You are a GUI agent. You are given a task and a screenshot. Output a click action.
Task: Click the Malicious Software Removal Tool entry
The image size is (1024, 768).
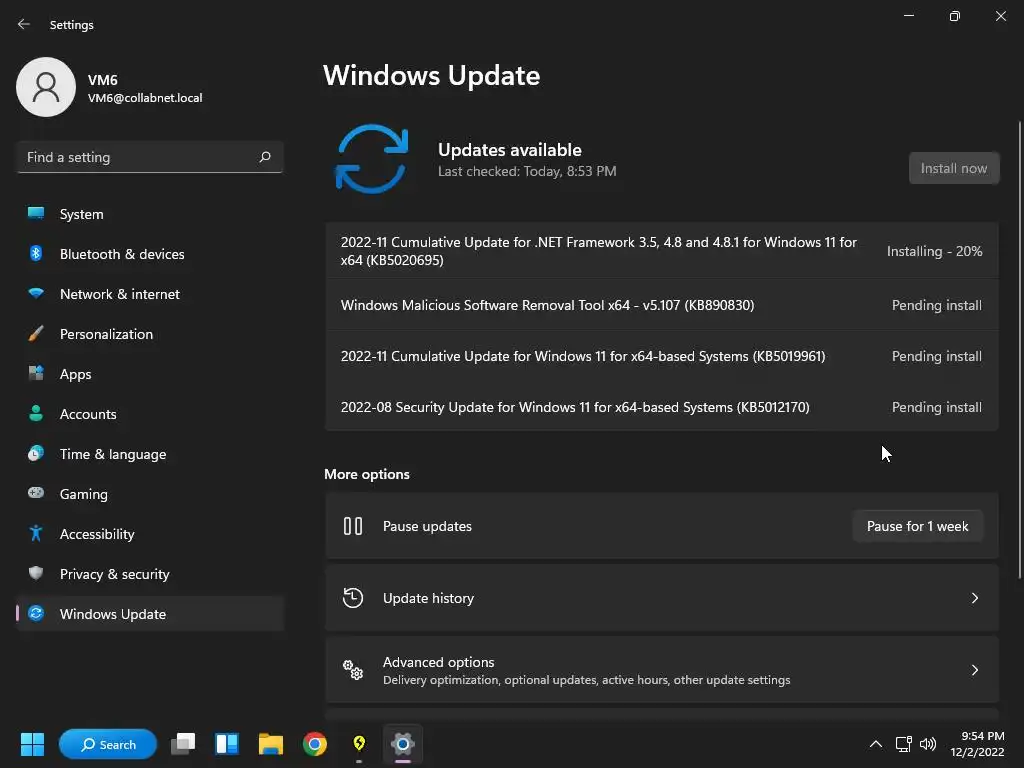662,305
